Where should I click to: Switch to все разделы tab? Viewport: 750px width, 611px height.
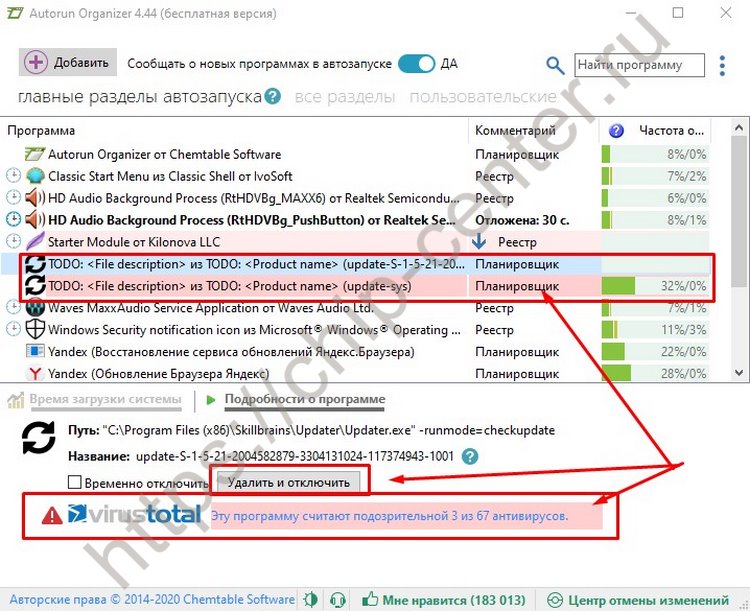pos(345,97)
